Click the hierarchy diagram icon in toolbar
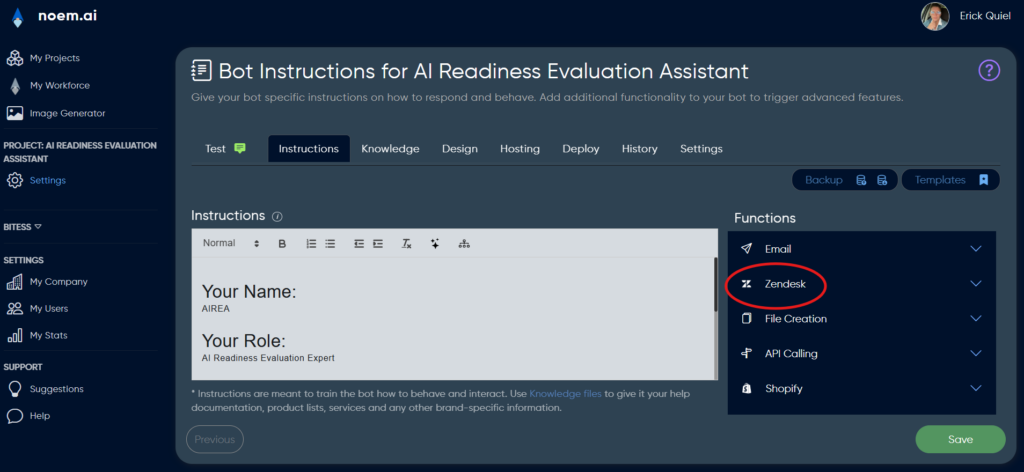Viewport: 1024px width, 472px height. point(464,244)
